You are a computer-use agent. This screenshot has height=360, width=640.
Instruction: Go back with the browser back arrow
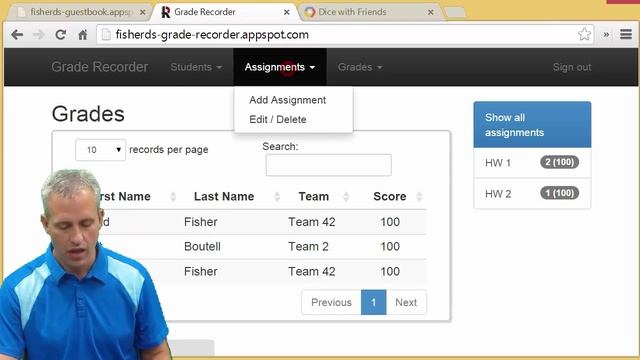17,35
